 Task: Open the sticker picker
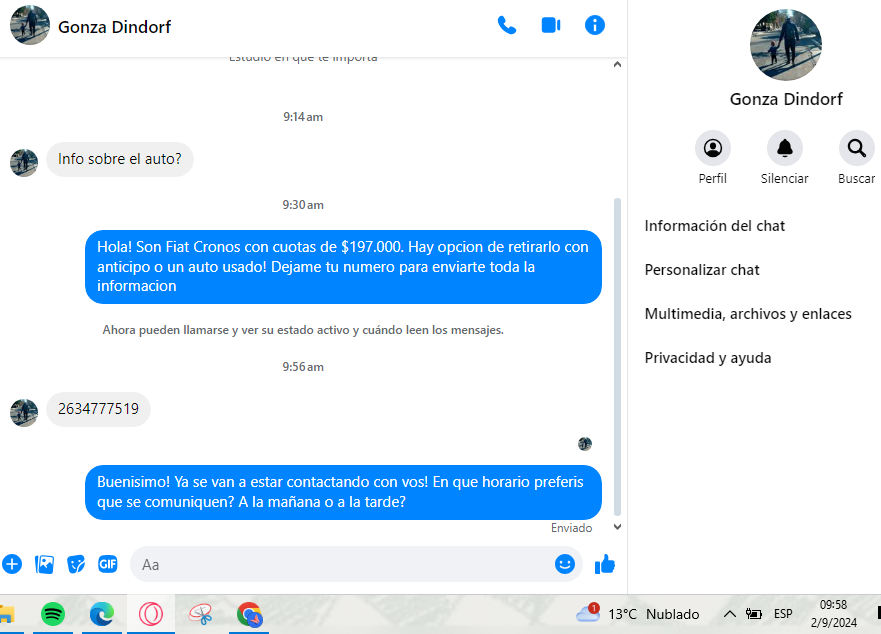pyautogui.click(x=76, y=564)
